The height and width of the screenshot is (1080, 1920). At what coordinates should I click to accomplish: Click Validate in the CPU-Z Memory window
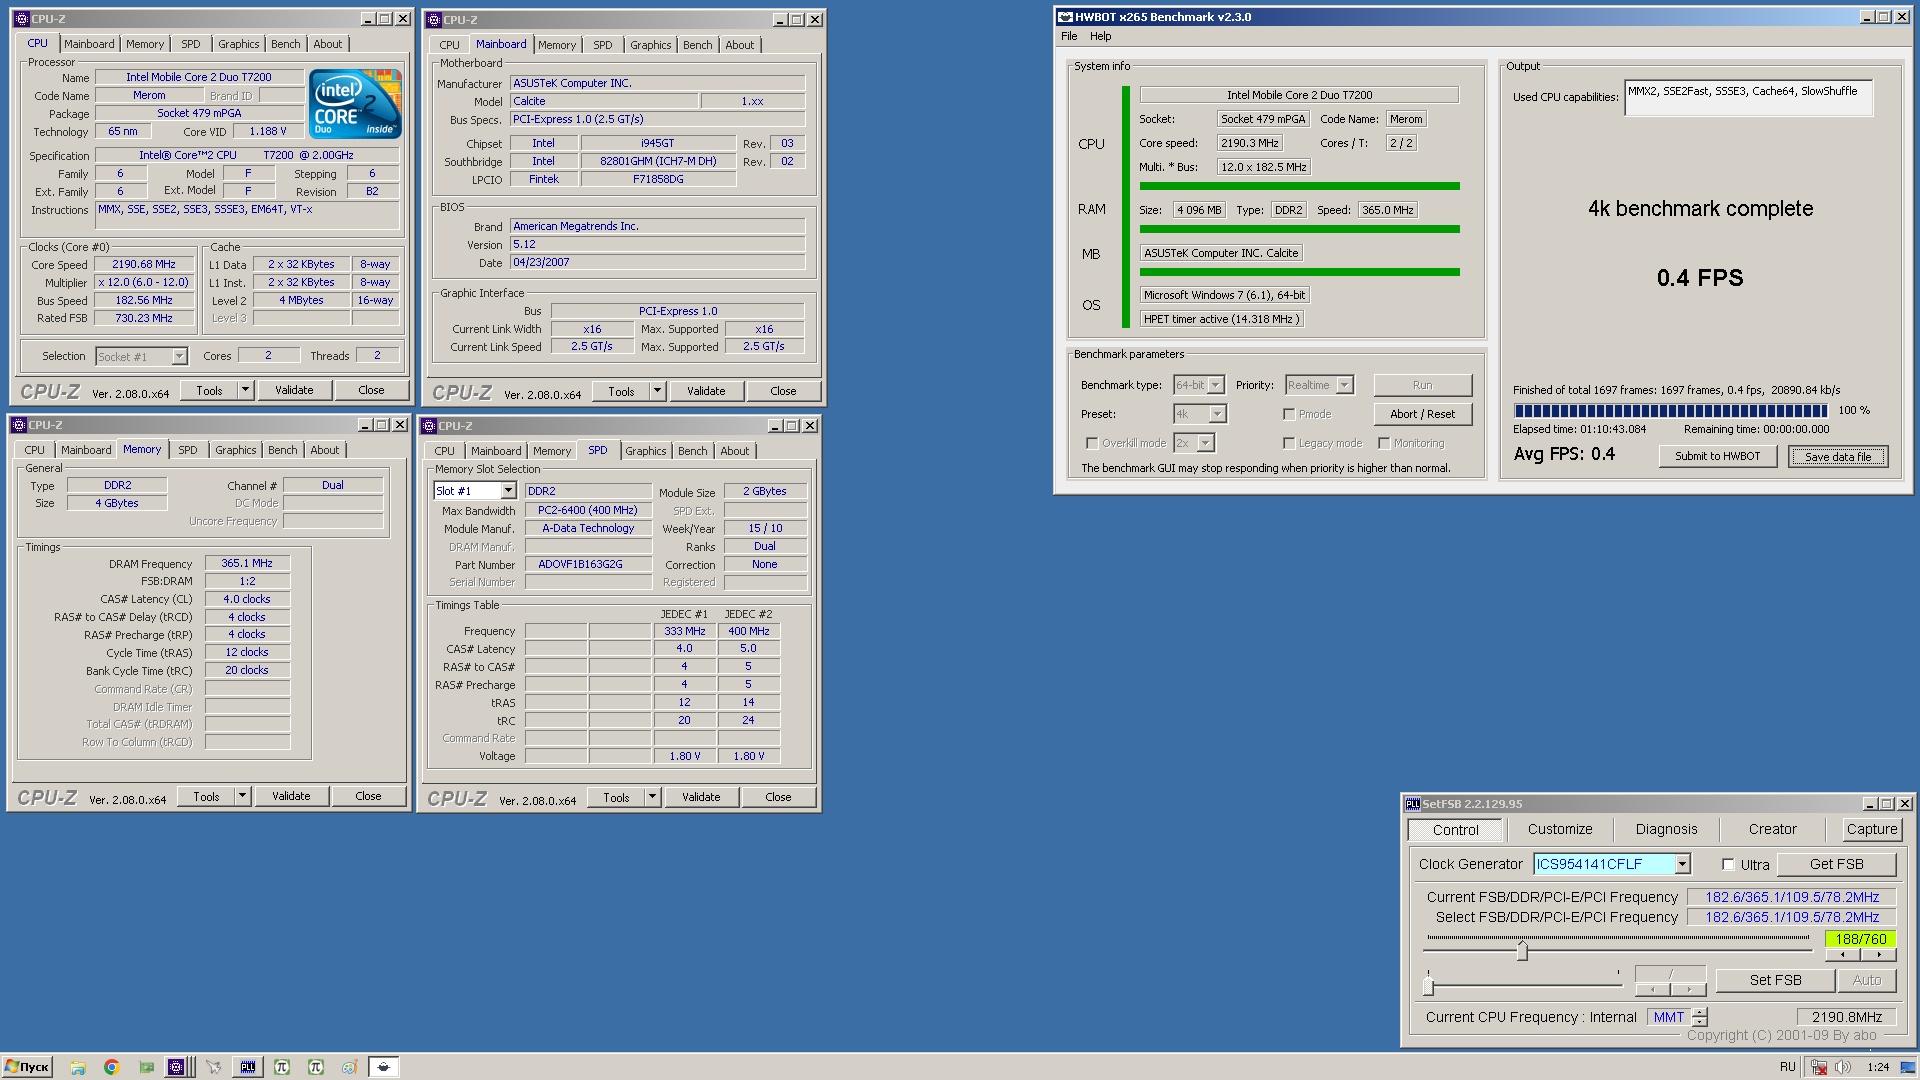point(291,797)
